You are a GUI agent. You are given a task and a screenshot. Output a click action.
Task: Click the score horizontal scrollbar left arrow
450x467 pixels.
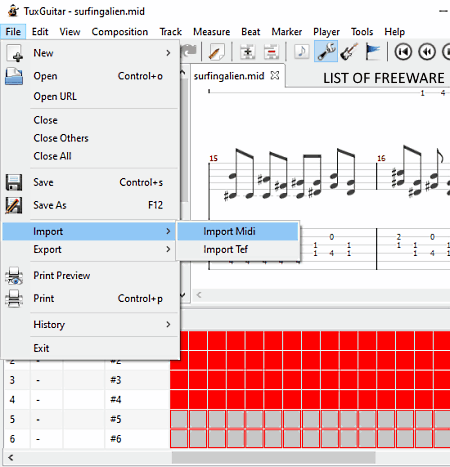coord(199,295)
